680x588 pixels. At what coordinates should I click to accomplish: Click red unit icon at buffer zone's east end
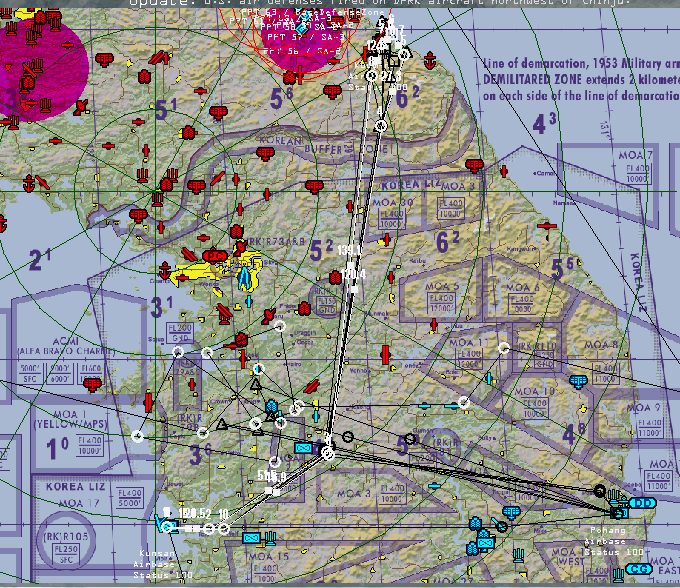[x=474, y=165]
